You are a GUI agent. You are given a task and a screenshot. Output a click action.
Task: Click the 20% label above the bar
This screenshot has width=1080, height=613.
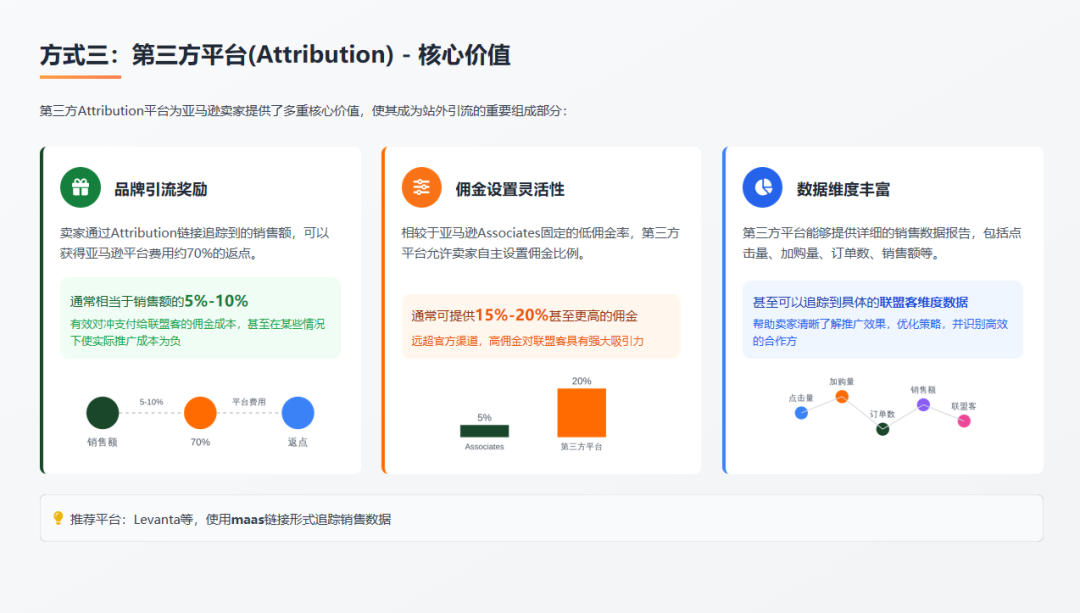click(x=581, y=381)
